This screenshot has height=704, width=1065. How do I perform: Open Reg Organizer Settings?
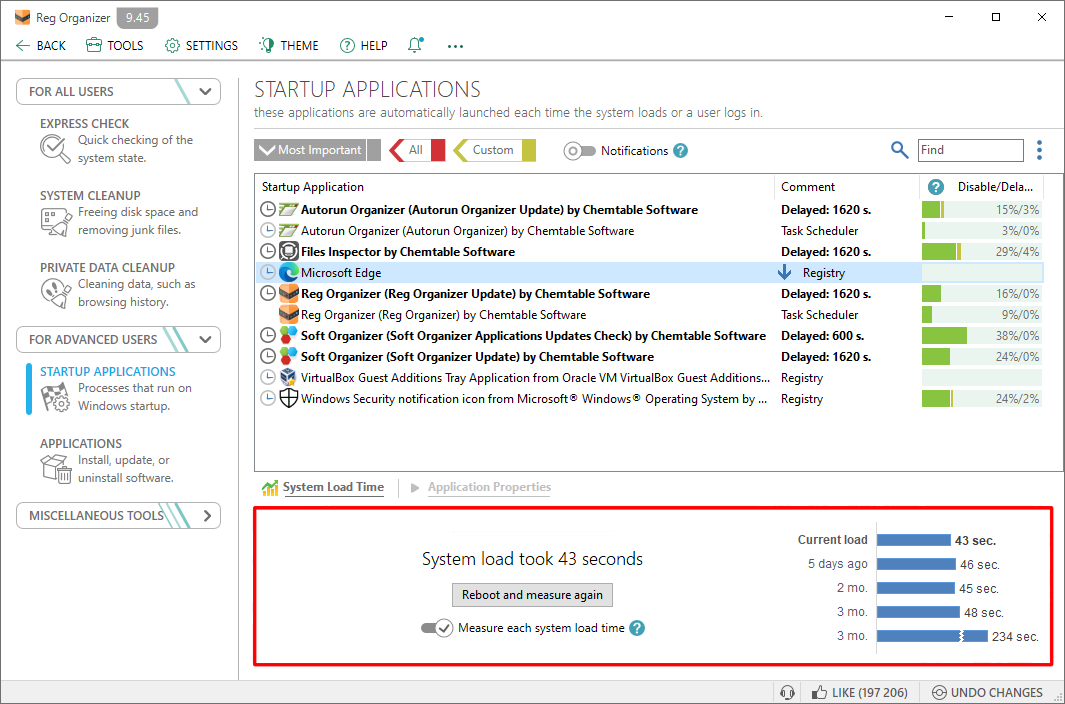click(x=201, y=45)
